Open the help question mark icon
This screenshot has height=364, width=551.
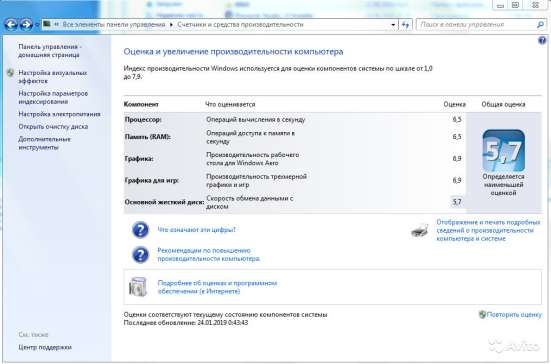542,41
